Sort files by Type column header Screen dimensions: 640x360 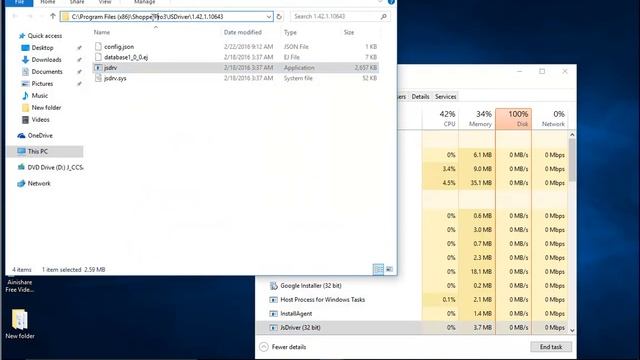click(290, 32)
